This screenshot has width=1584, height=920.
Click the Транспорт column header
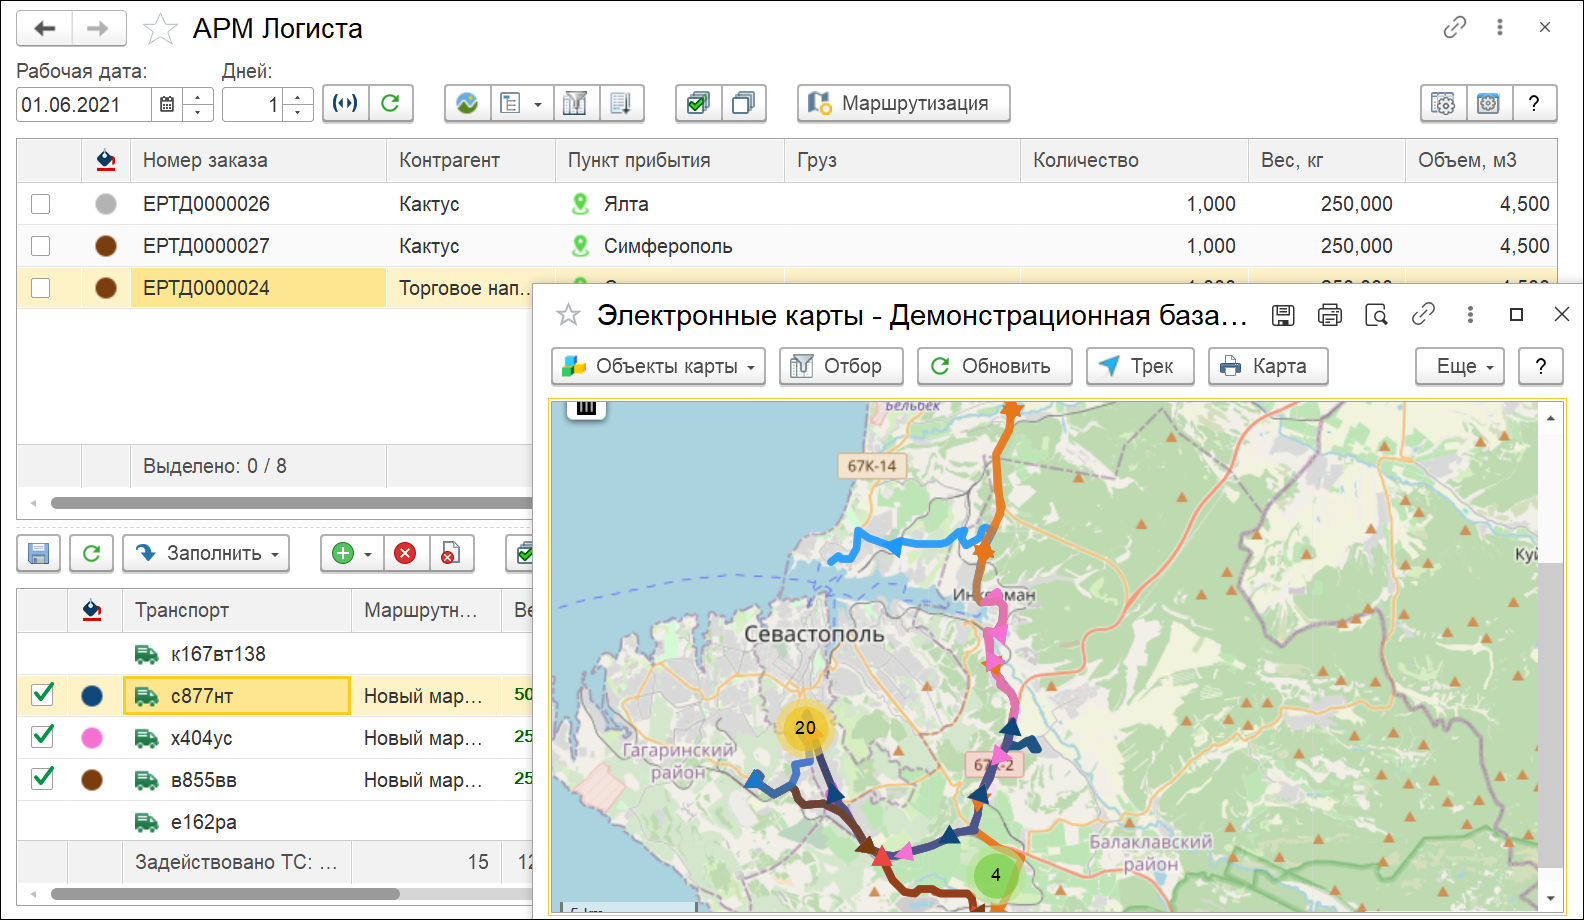pyautogui.click(x=182, y=610)
